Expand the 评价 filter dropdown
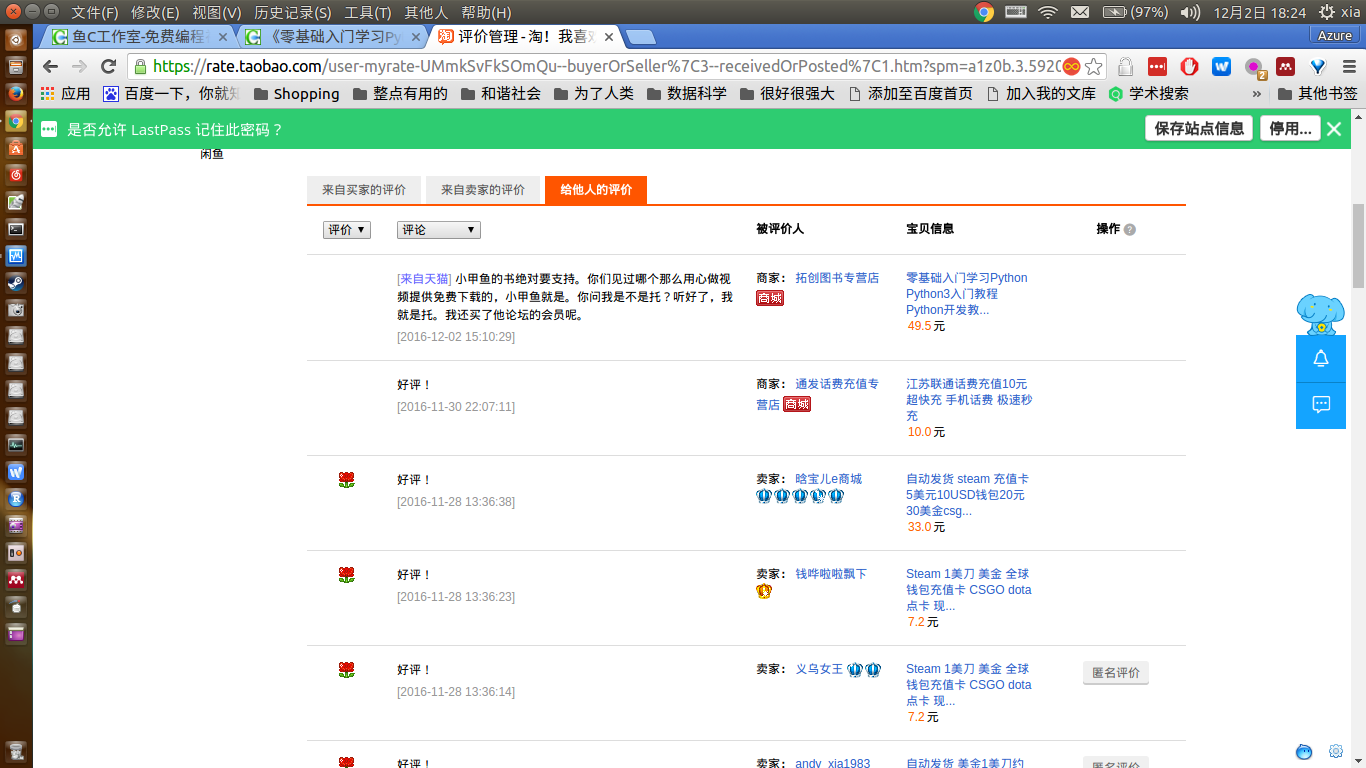Screen dimensions: 1366x768 click(347, 230)
